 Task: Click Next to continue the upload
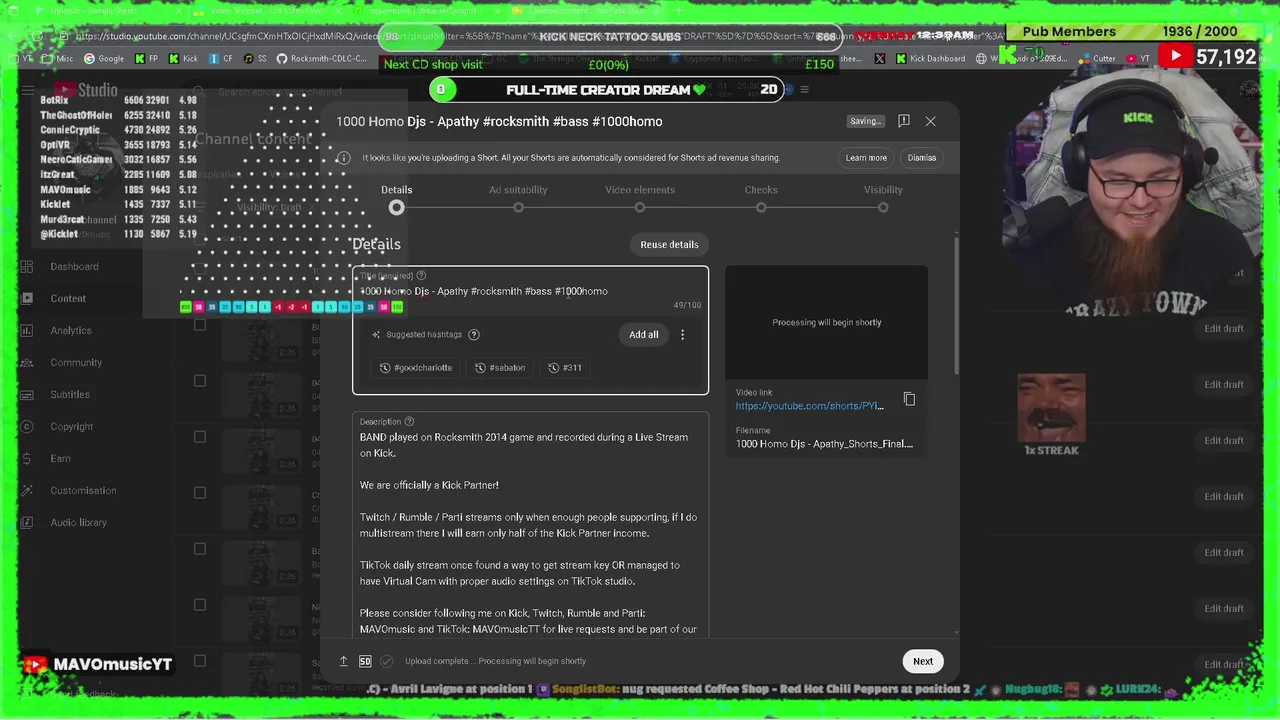click(x=923, y=661)
